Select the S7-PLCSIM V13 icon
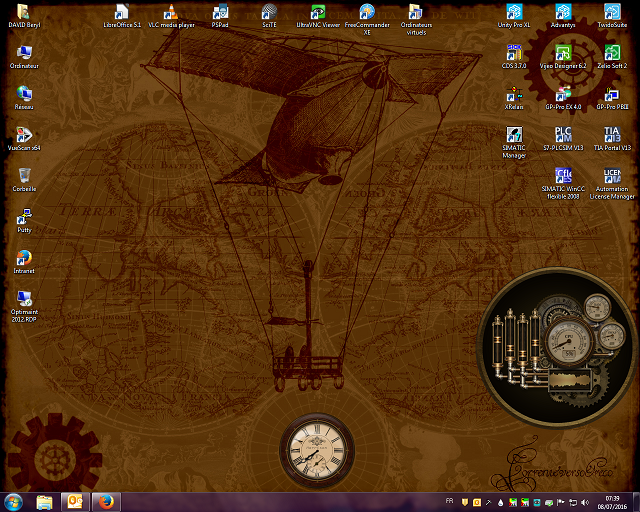 tap(563, 135)
